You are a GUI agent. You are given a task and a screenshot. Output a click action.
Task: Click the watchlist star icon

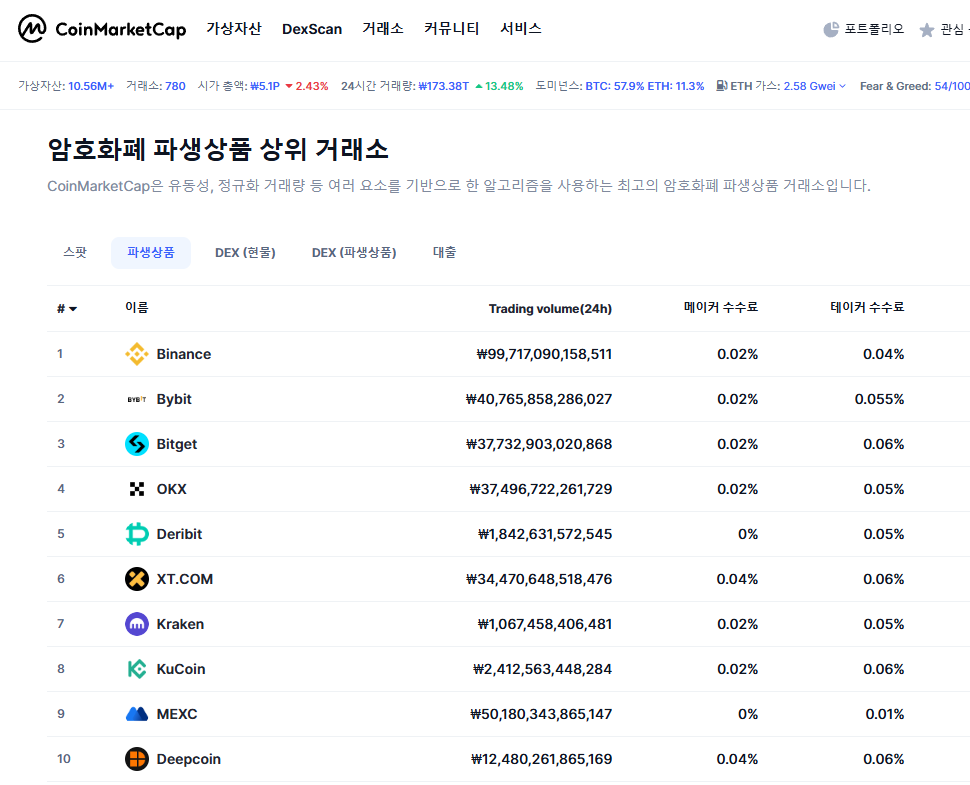coord(926,30)
